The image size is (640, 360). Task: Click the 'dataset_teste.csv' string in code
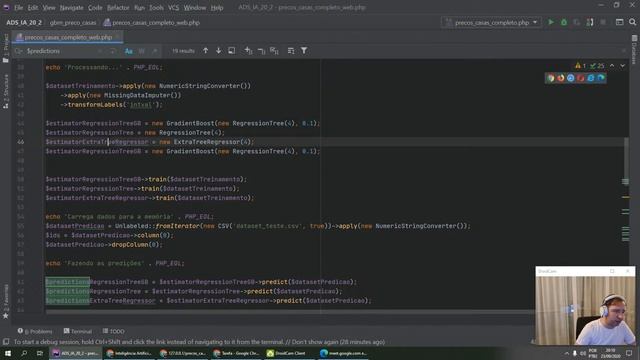click(x=268, y=226)
